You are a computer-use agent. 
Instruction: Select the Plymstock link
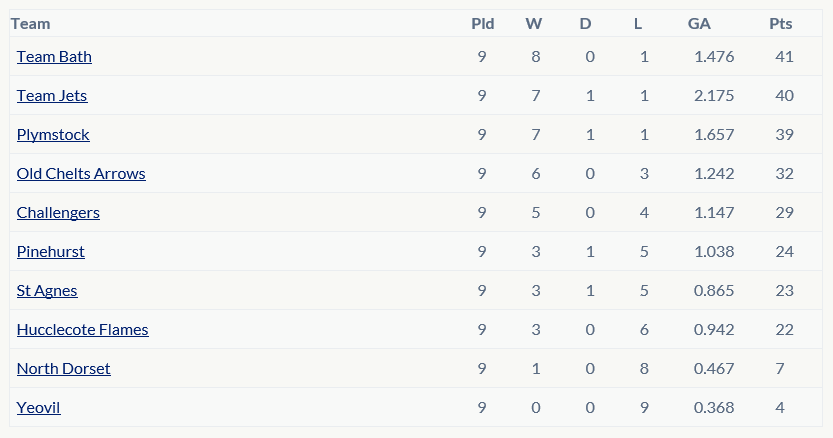pyautogui.click(x=53, y=134)
